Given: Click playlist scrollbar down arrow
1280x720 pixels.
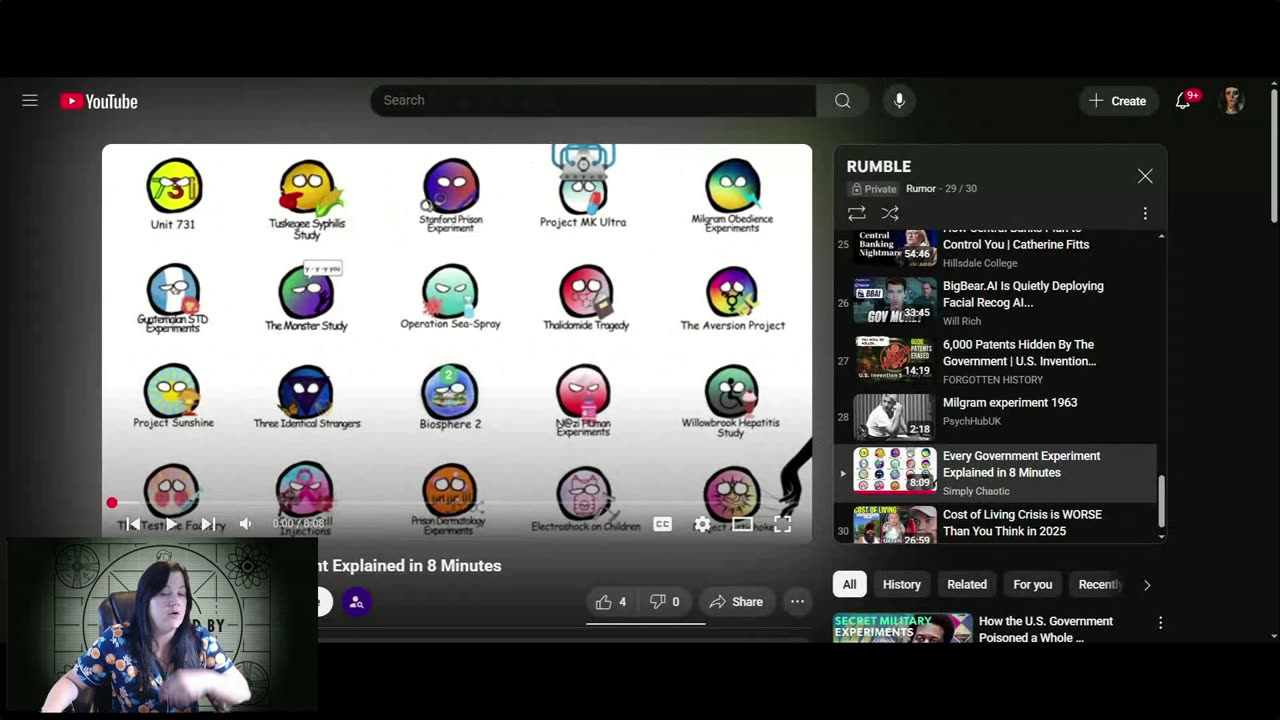Looking at the screenshot, I should [1161, 537].
